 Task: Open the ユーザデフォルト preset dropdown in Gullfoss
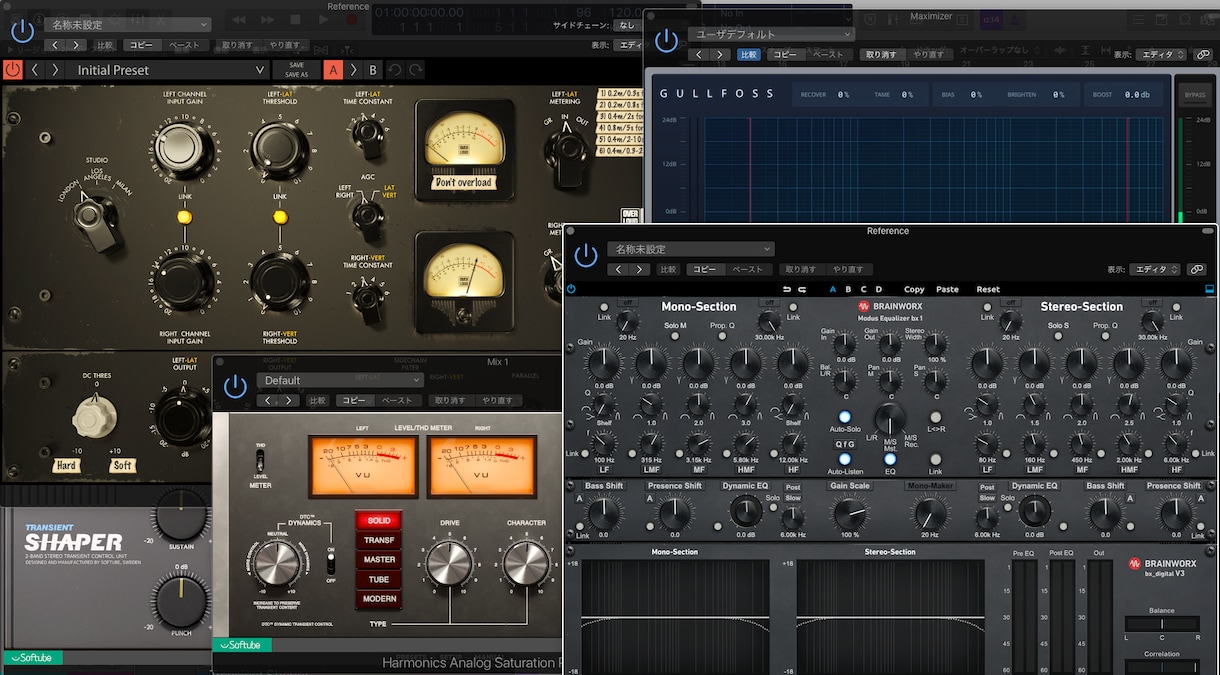click(770, 34)
